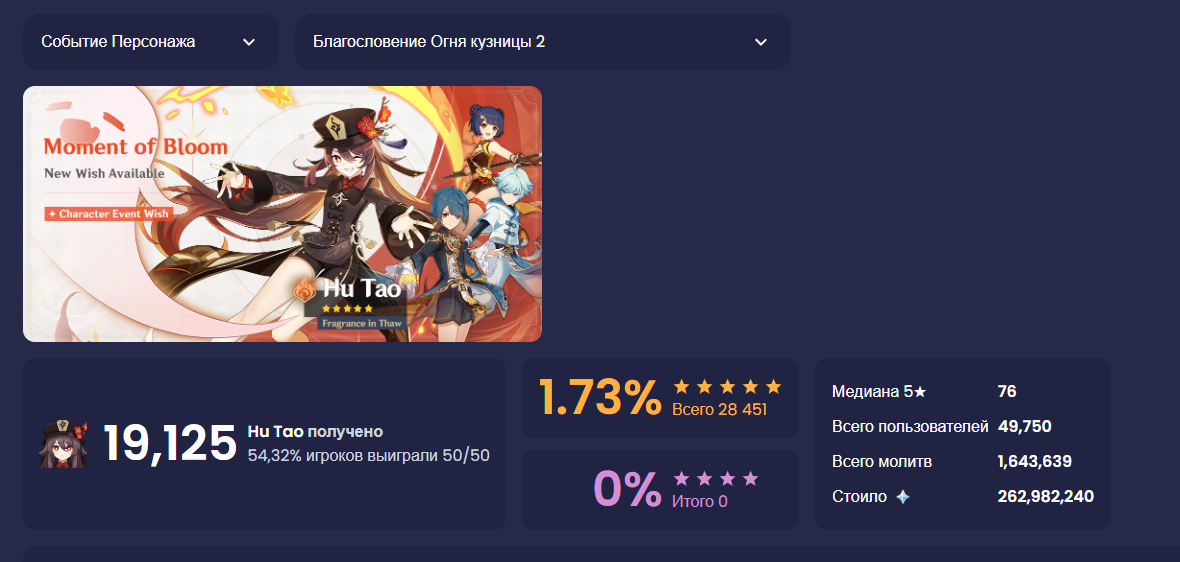Click the chevron arrow in Событие Персонажа selector
The image size is (1180, 562).
pyautogui.click(x=249, y=42)
